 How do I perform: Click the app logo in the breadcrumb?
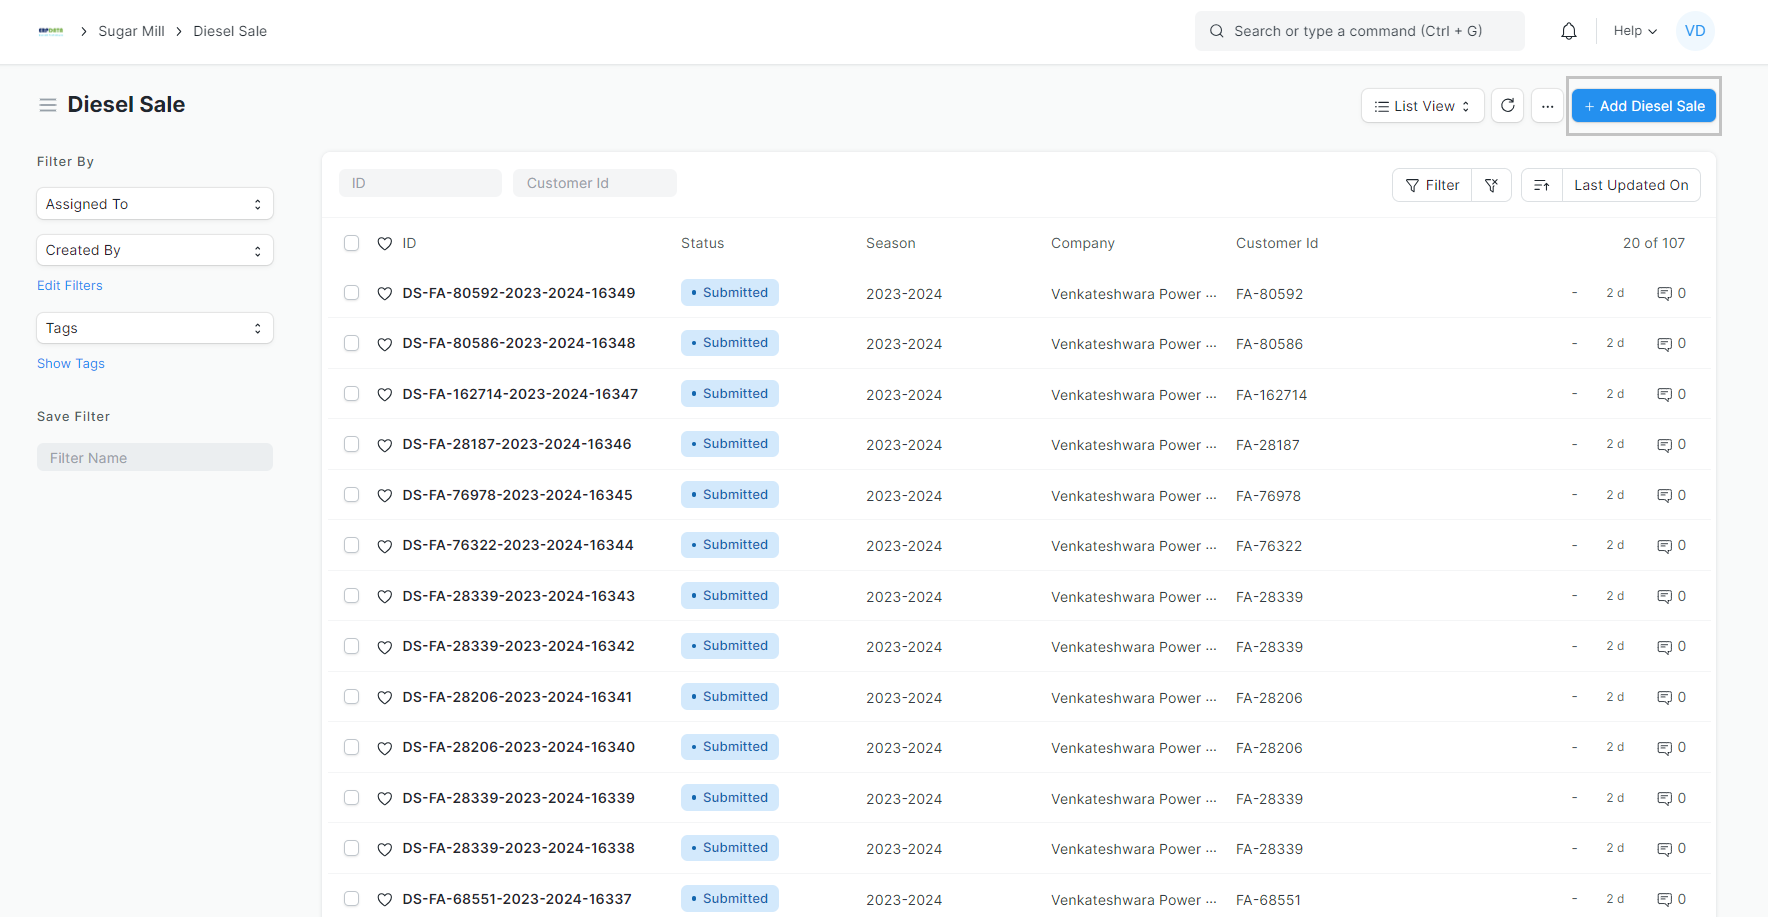51,31
